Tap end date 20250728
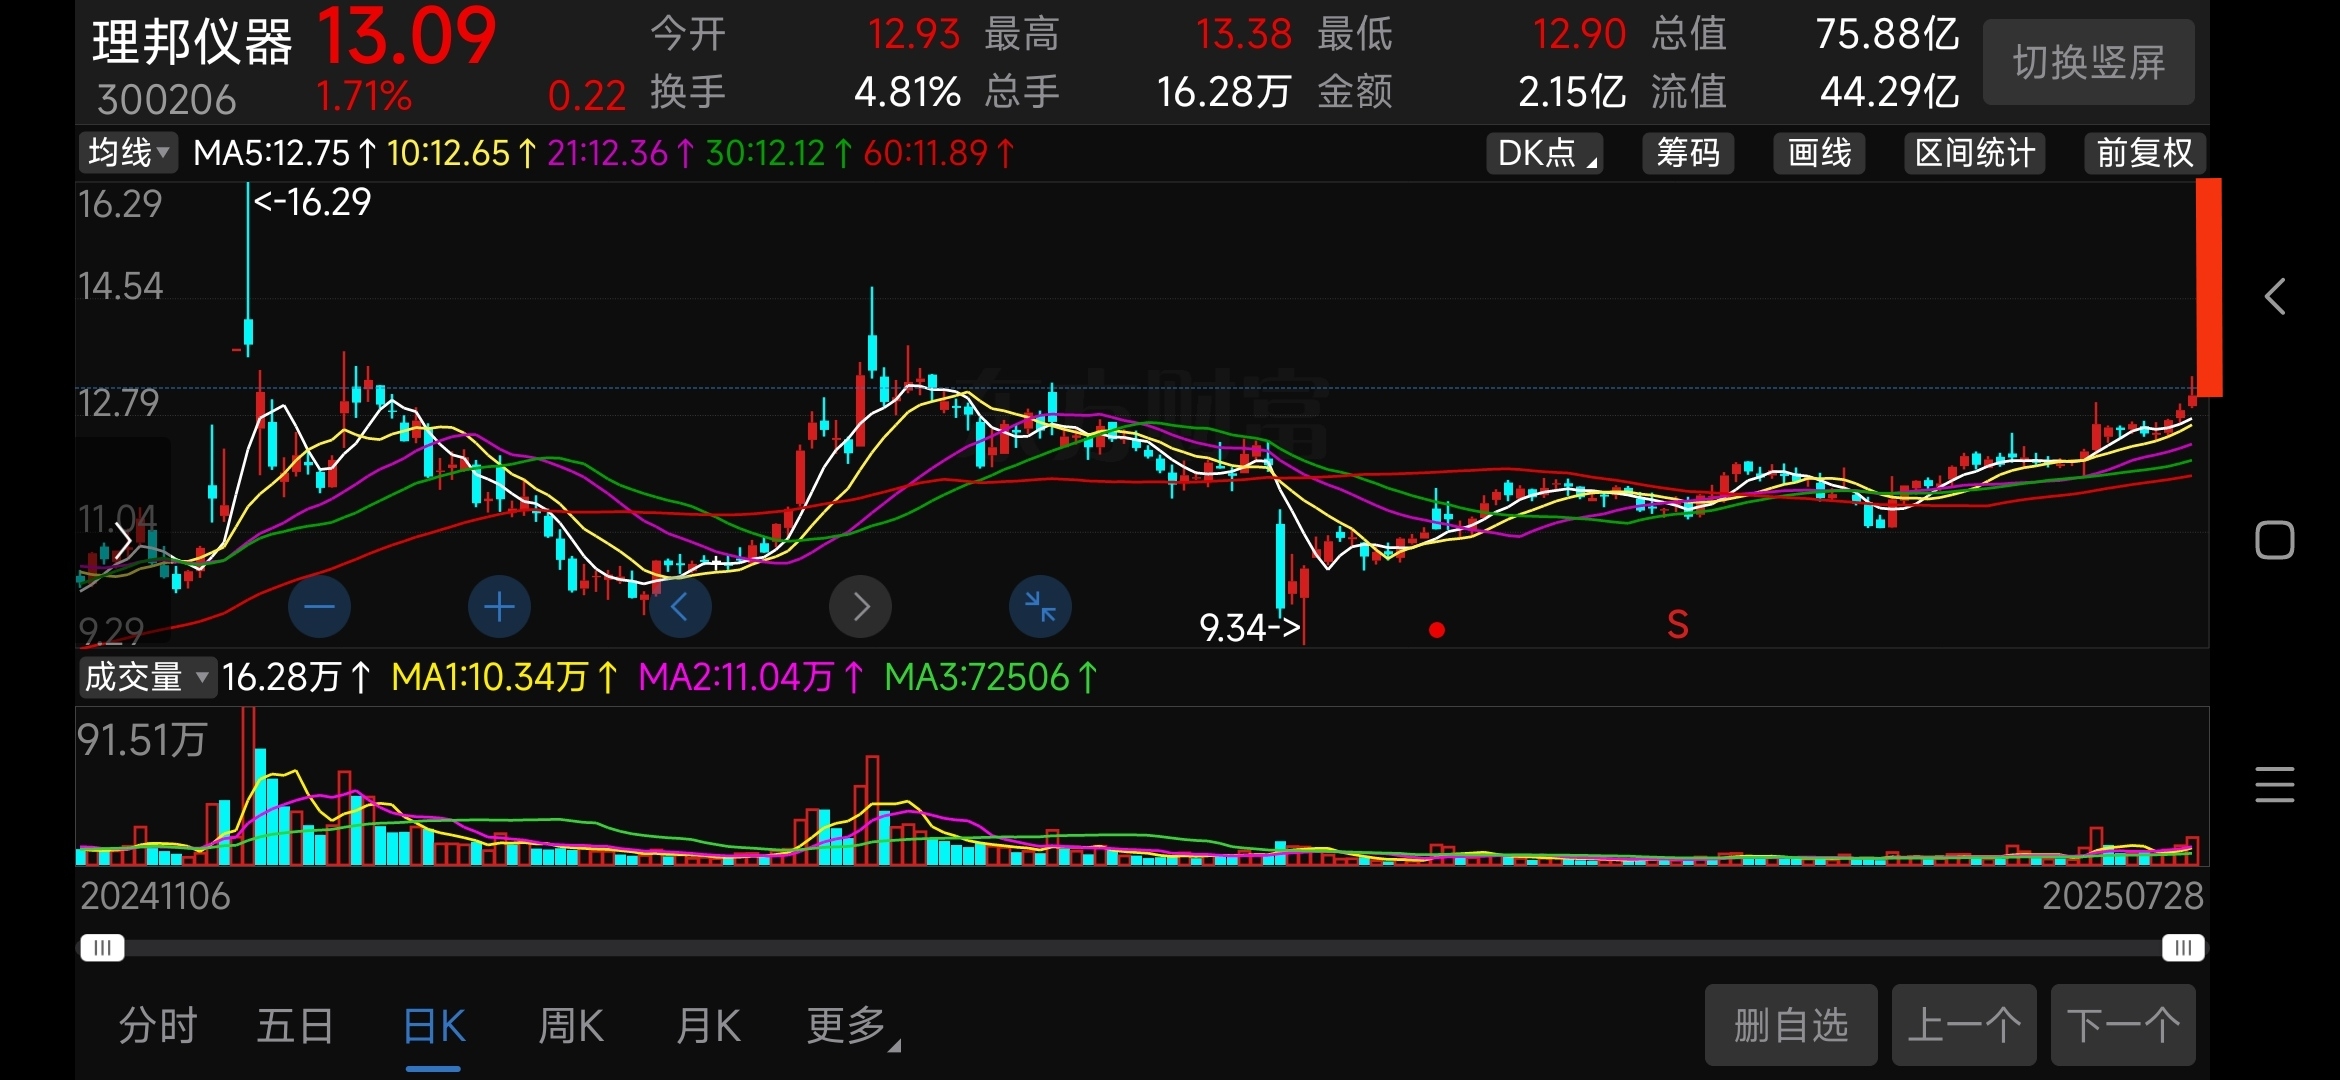 pyautogui.click(x=2123, y=896)
